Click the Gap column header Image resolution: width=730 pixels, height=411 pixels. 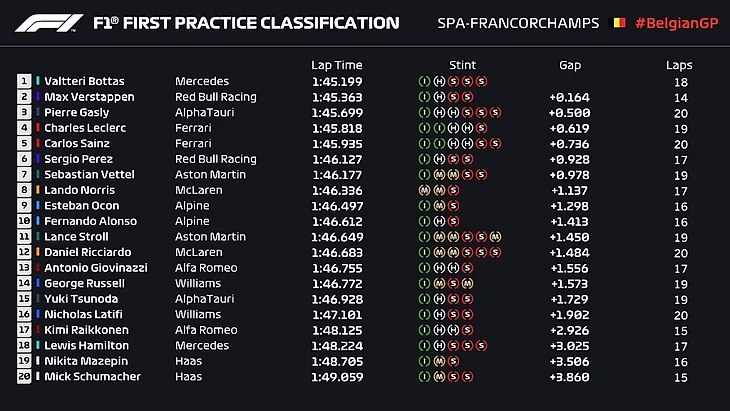click(569, 63)
